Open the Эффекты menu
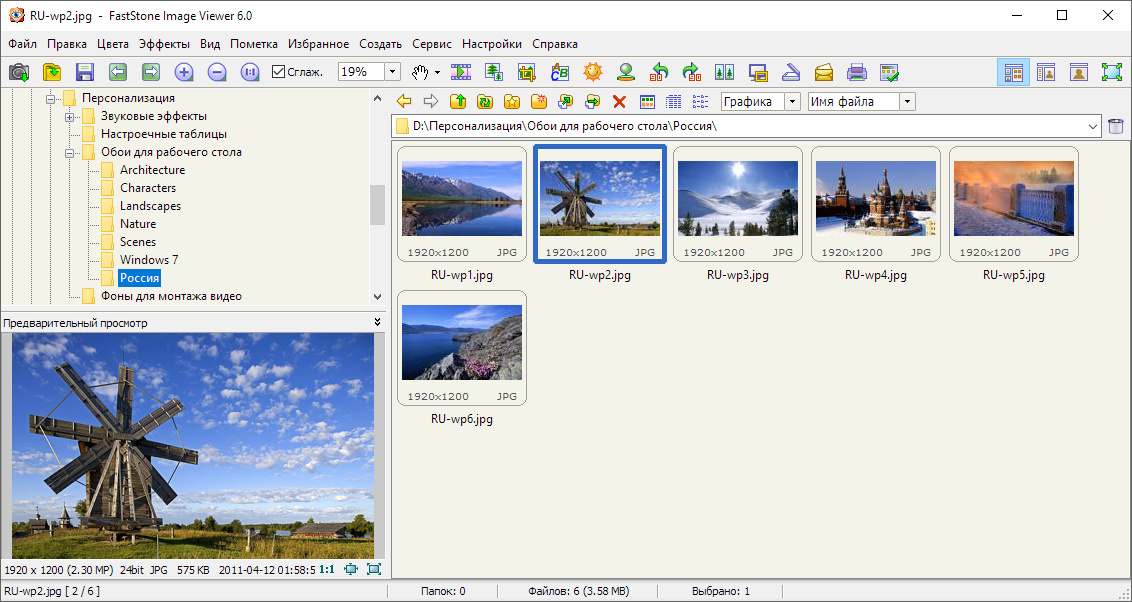This screenshot has height=602, width=1132. tap(165, 44)
